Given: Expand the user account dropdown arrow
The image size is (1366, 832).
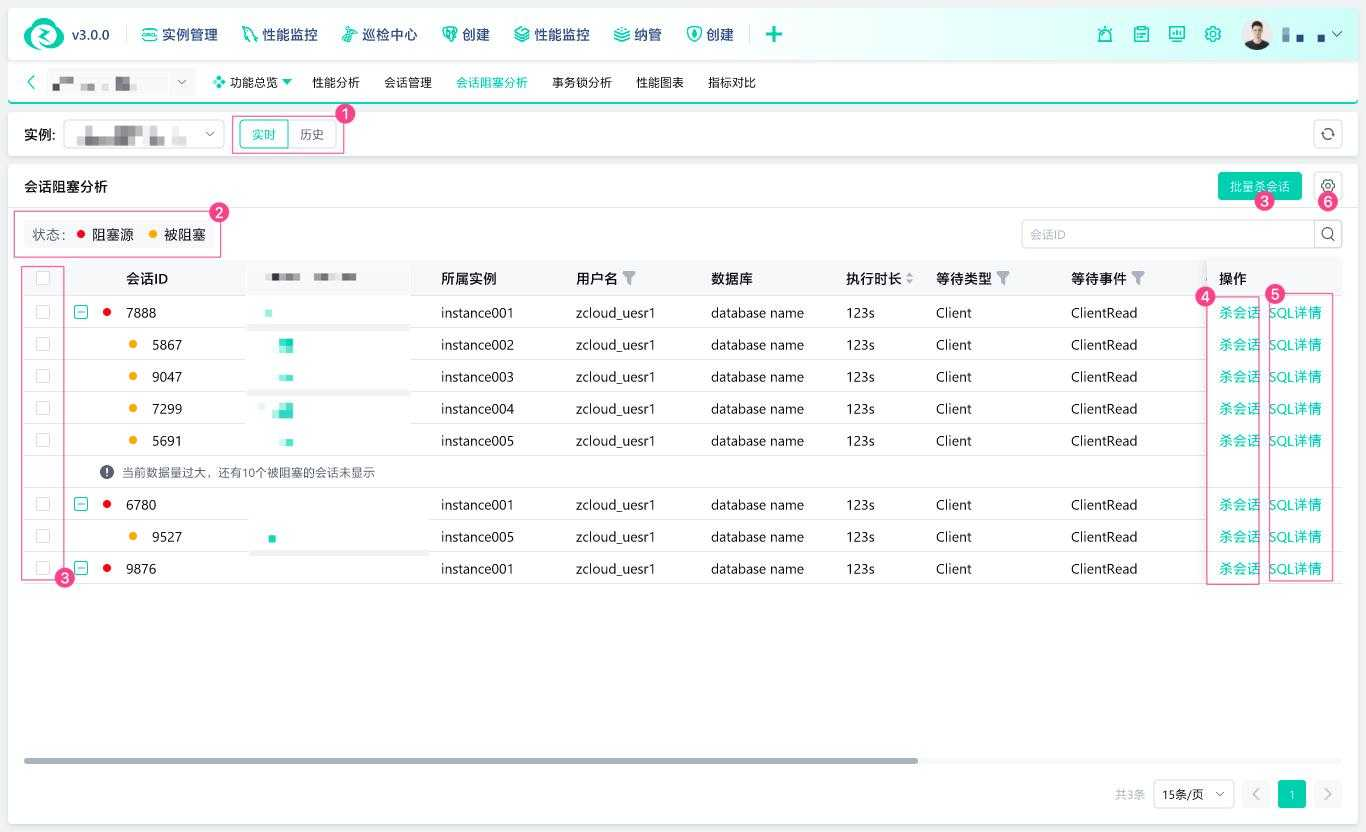Looking at the screenshot, I should (1336, 34).
